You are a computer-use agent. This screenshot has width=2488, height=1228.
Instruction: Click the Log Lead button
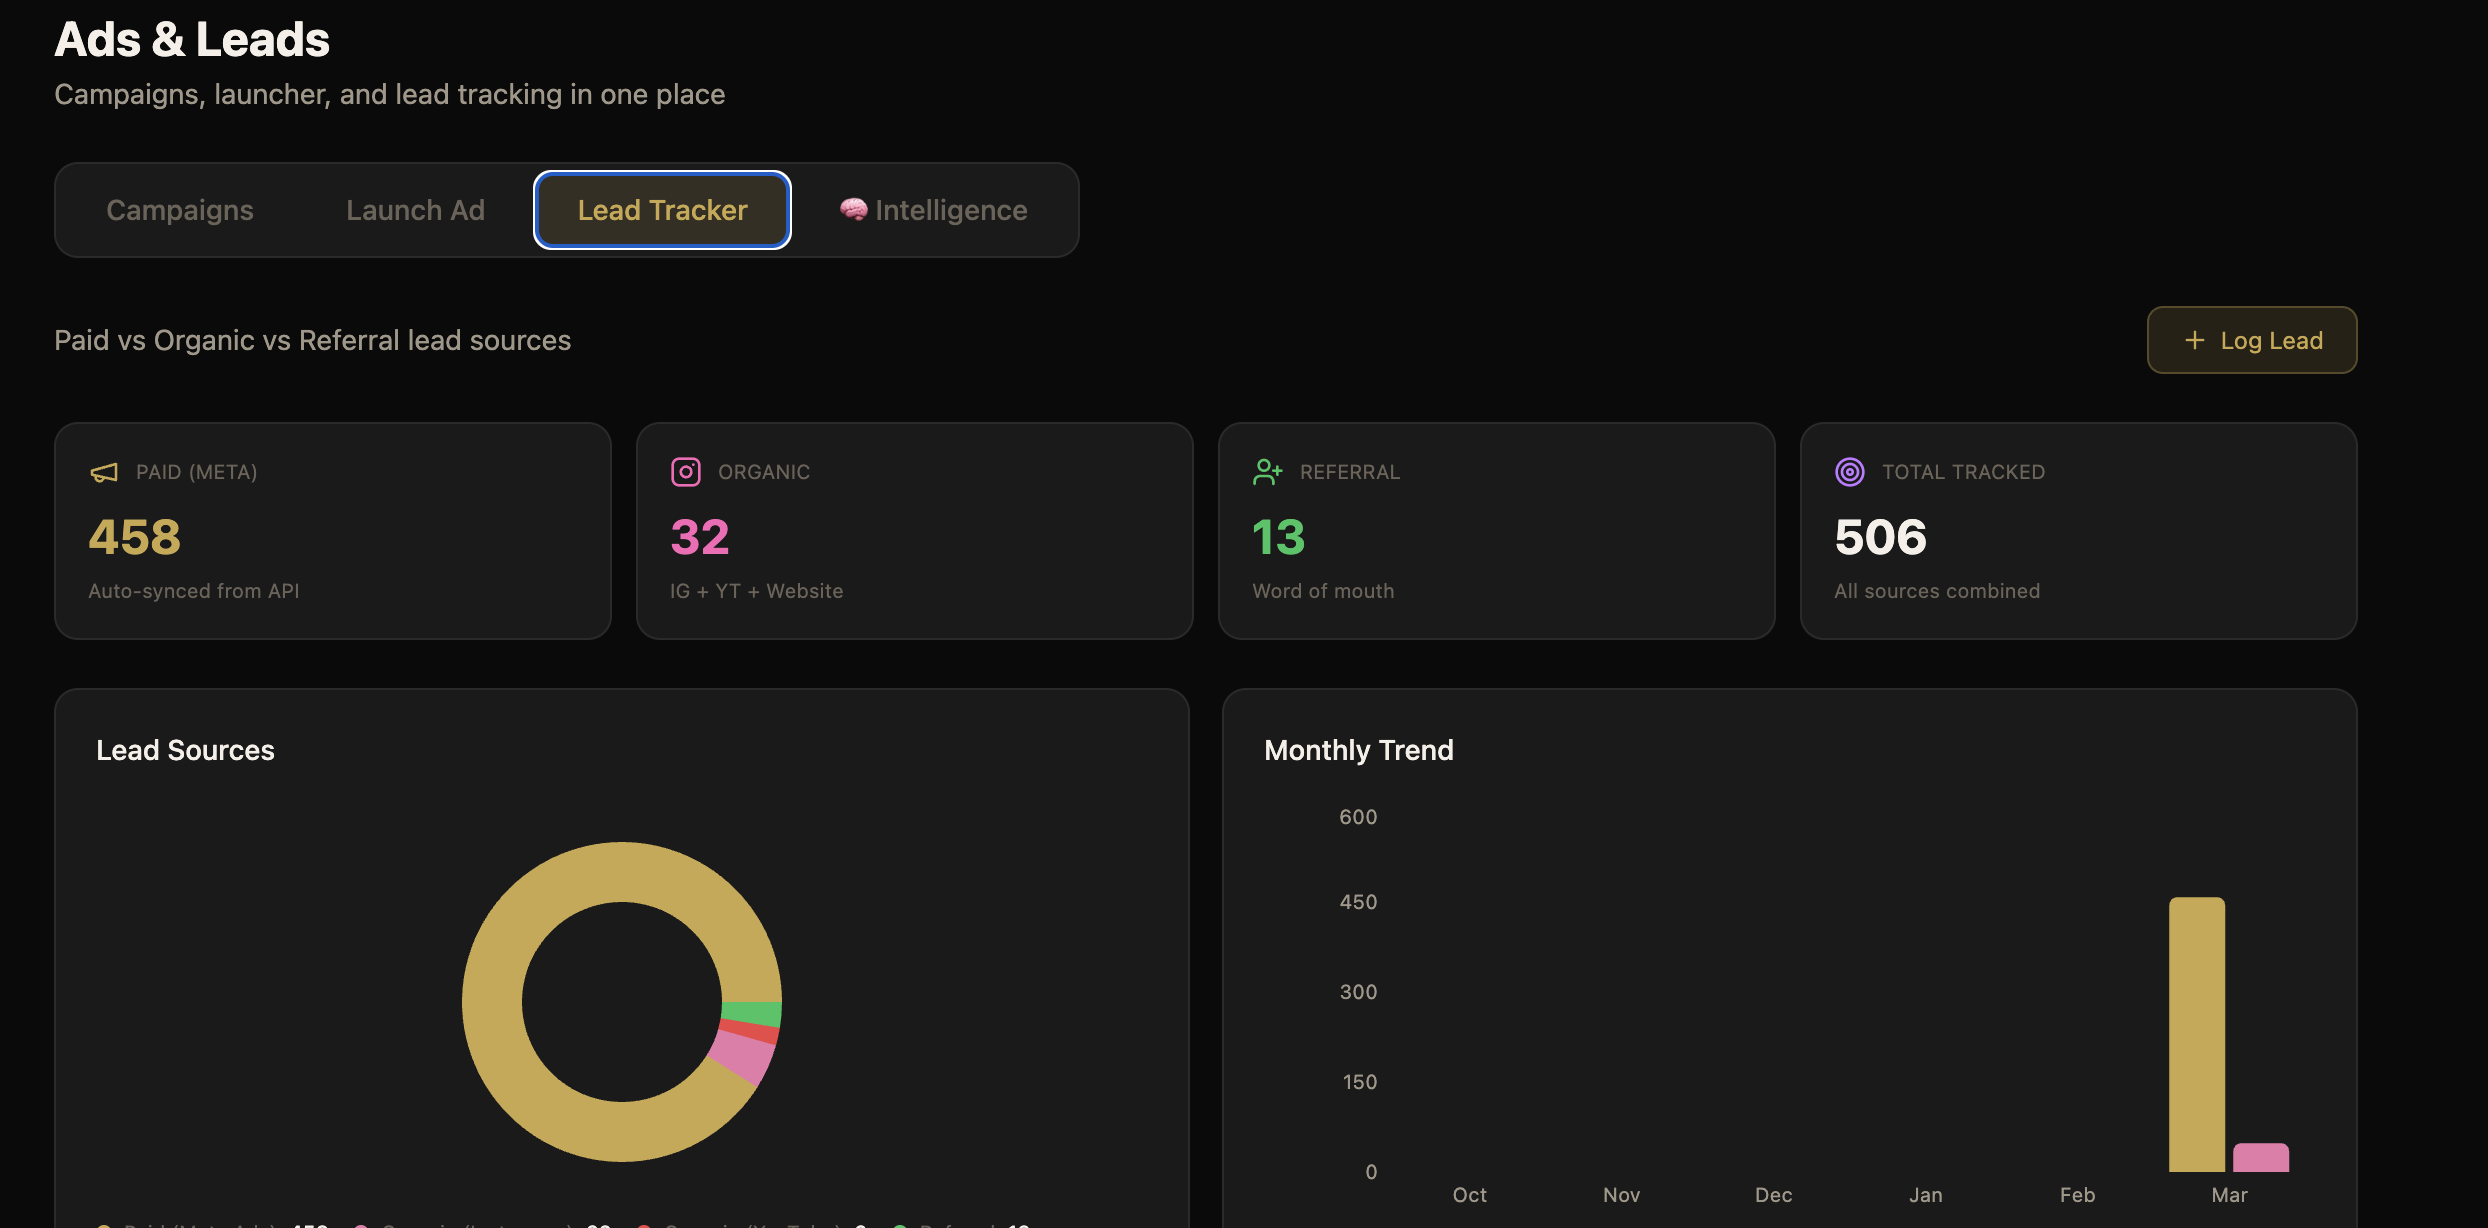[2251, 340]
